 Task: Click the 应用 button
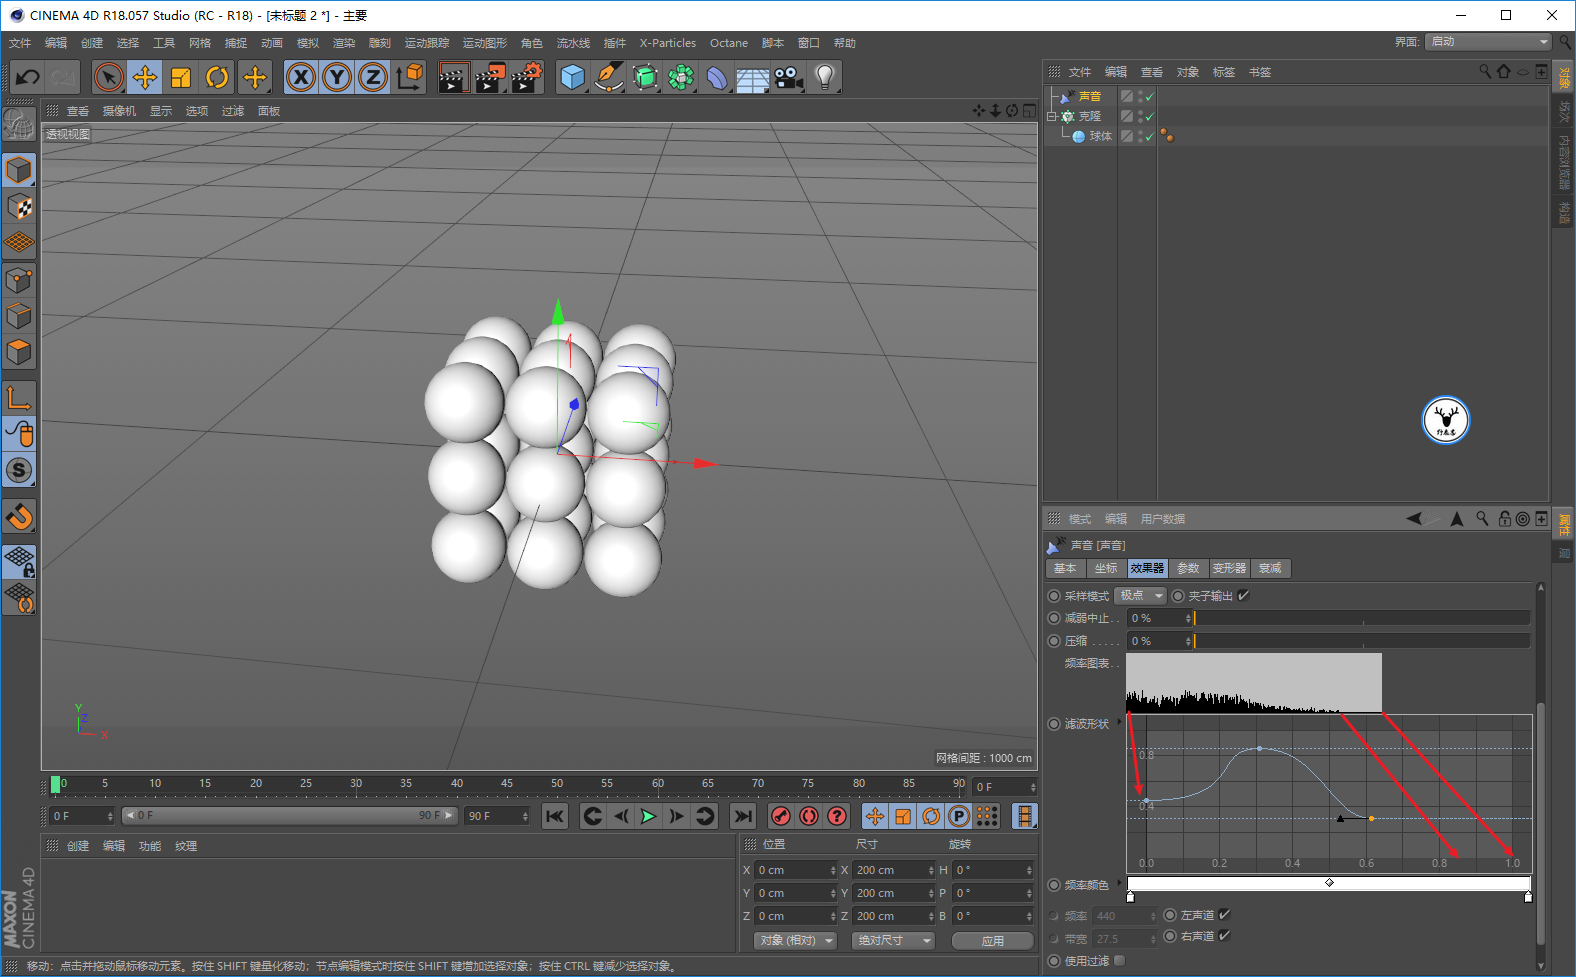point(993,941)
